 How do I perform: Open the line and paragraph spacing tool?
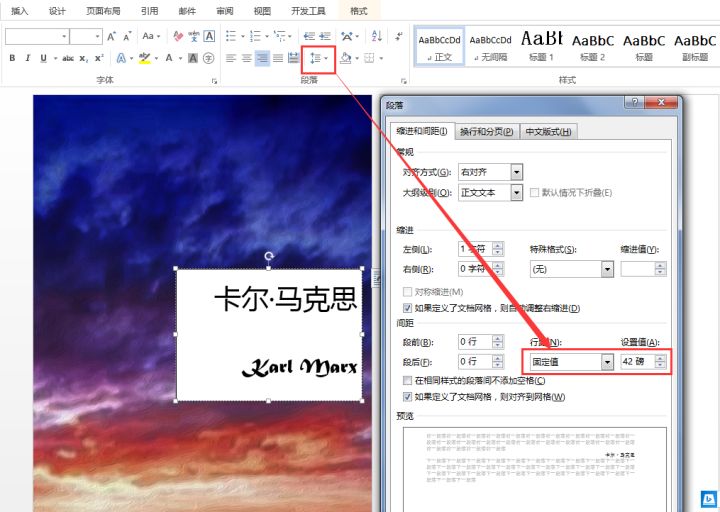click(319, 58)
